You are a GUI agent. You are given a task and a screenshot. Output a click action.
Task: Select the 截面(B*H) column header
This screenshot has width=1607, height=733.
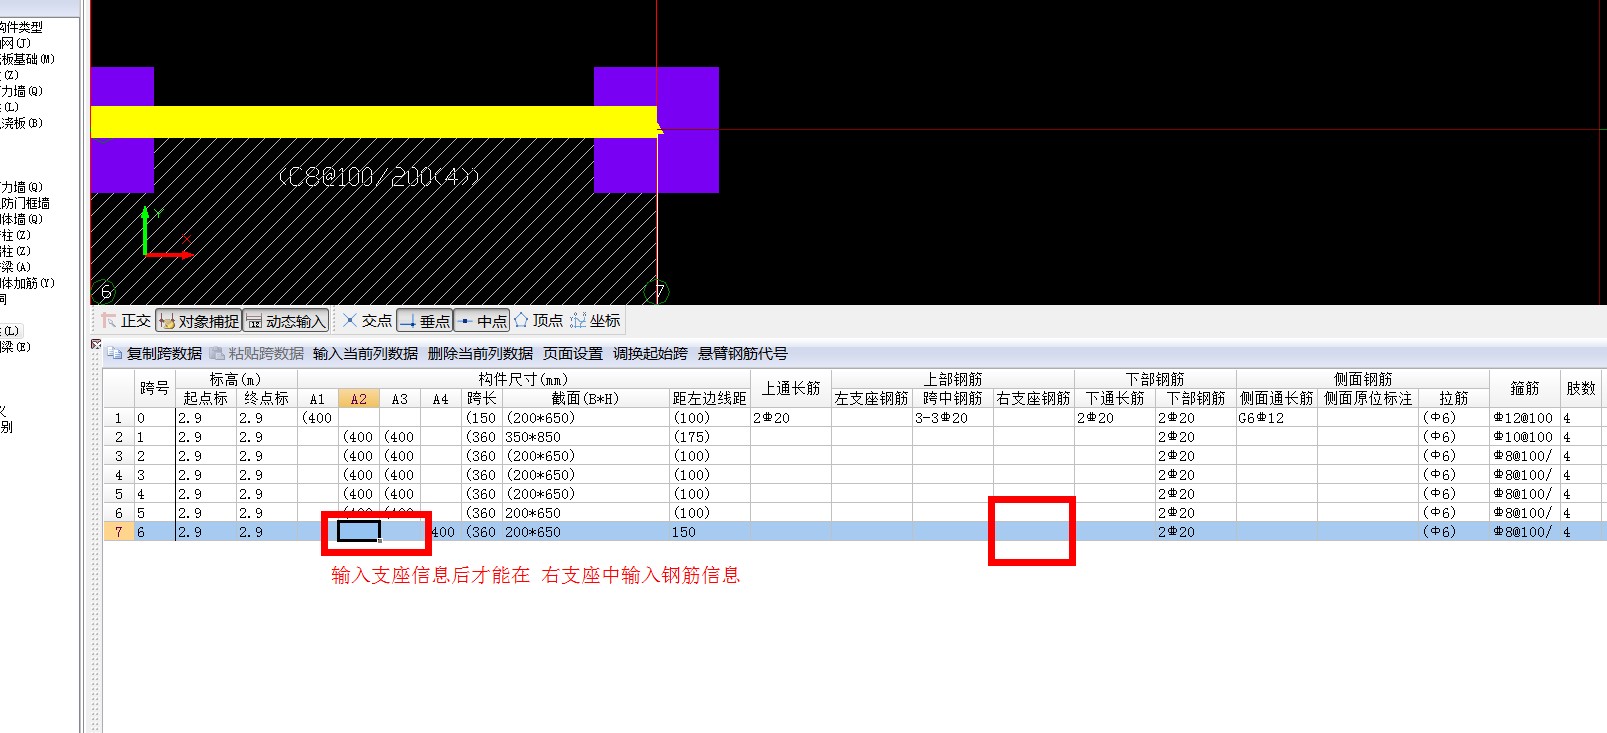point(585,398)
